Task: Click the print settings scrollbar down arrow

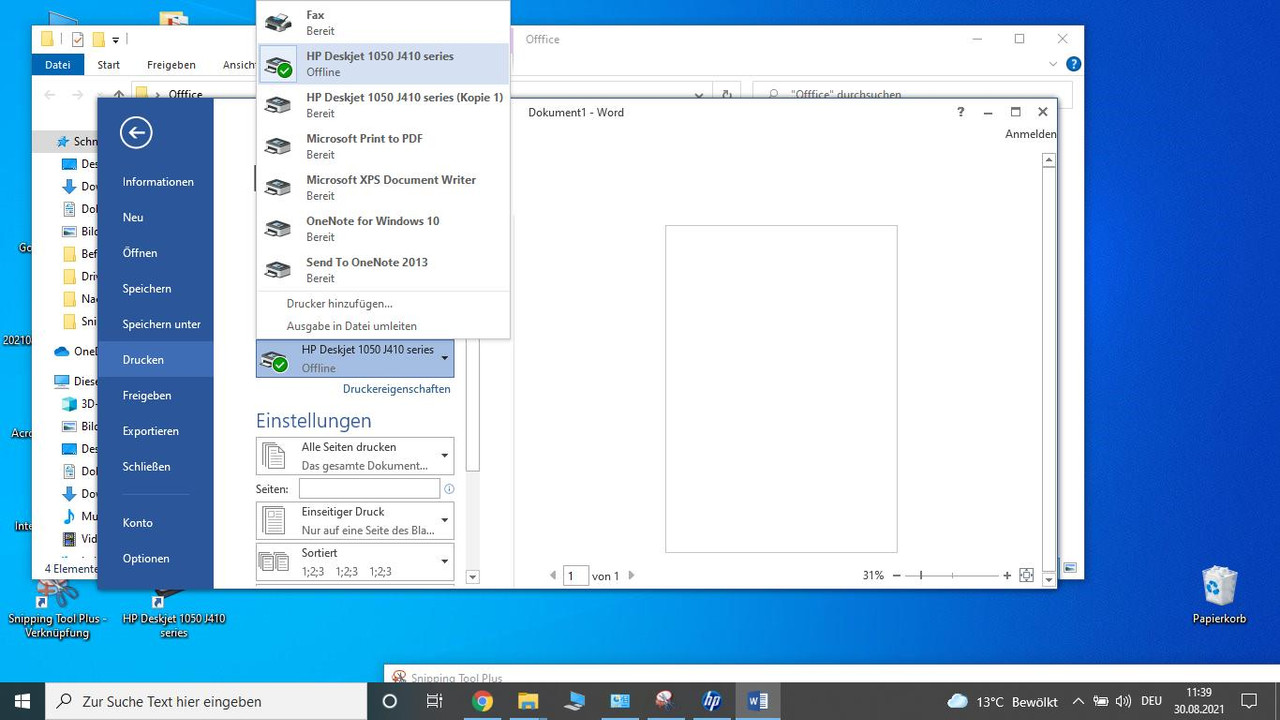Action: (473, 577)
